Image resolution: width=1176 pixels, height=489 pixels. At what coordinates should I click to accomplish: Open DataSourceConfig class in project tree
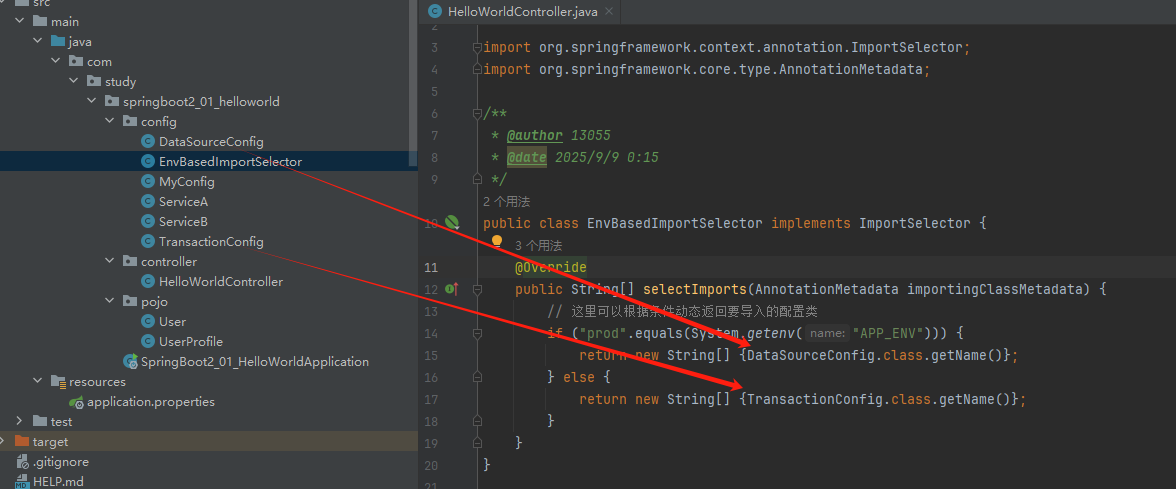click(211, 141)
